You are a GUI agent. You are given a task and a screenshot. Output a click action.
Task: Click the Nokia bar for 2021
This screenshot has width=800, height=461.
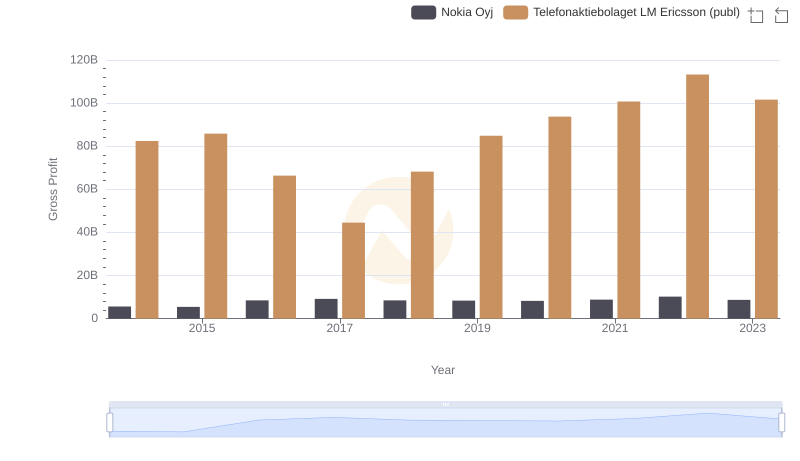(x=601, y=309)
